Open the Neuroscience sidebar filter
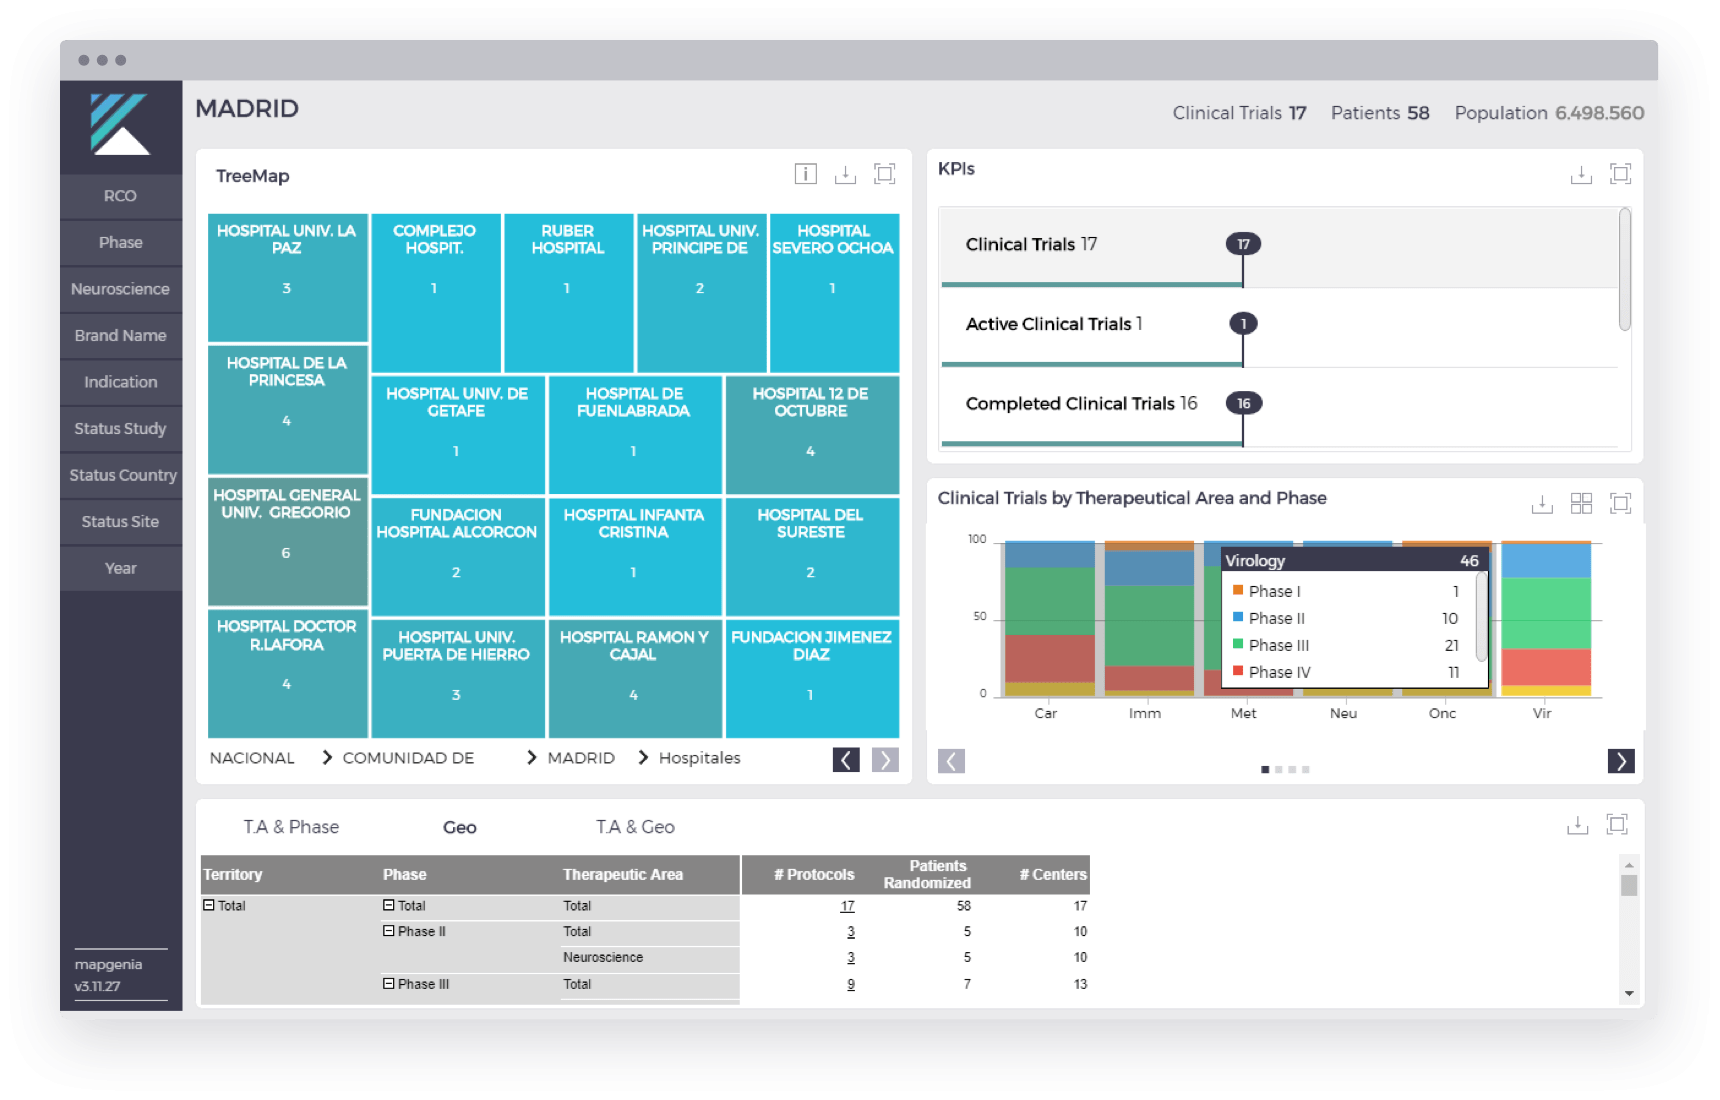Screen dimensions: 1720x1100 tap(120, 289)
